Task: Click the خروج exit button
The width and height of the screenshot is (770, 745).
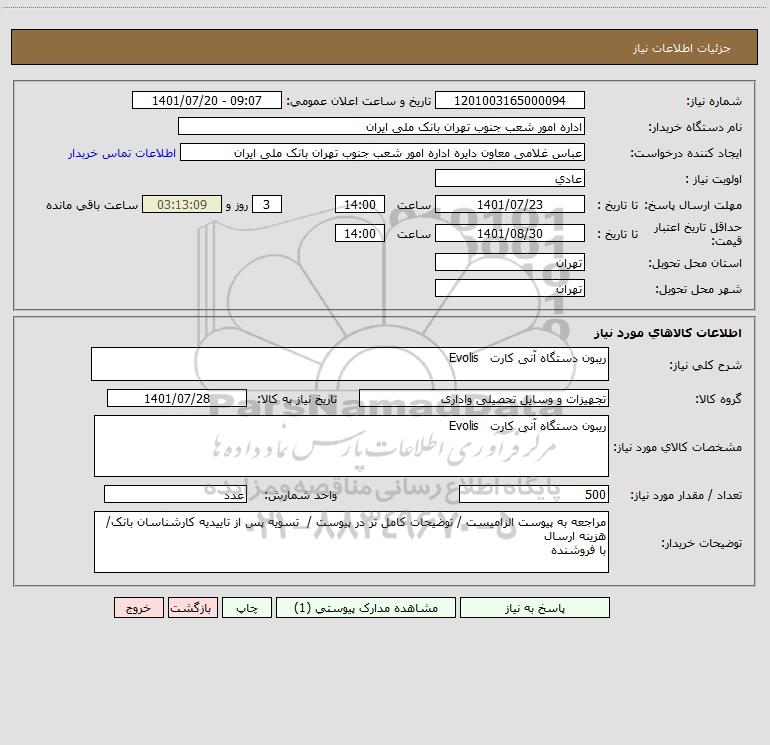Action: click(138, 608)
